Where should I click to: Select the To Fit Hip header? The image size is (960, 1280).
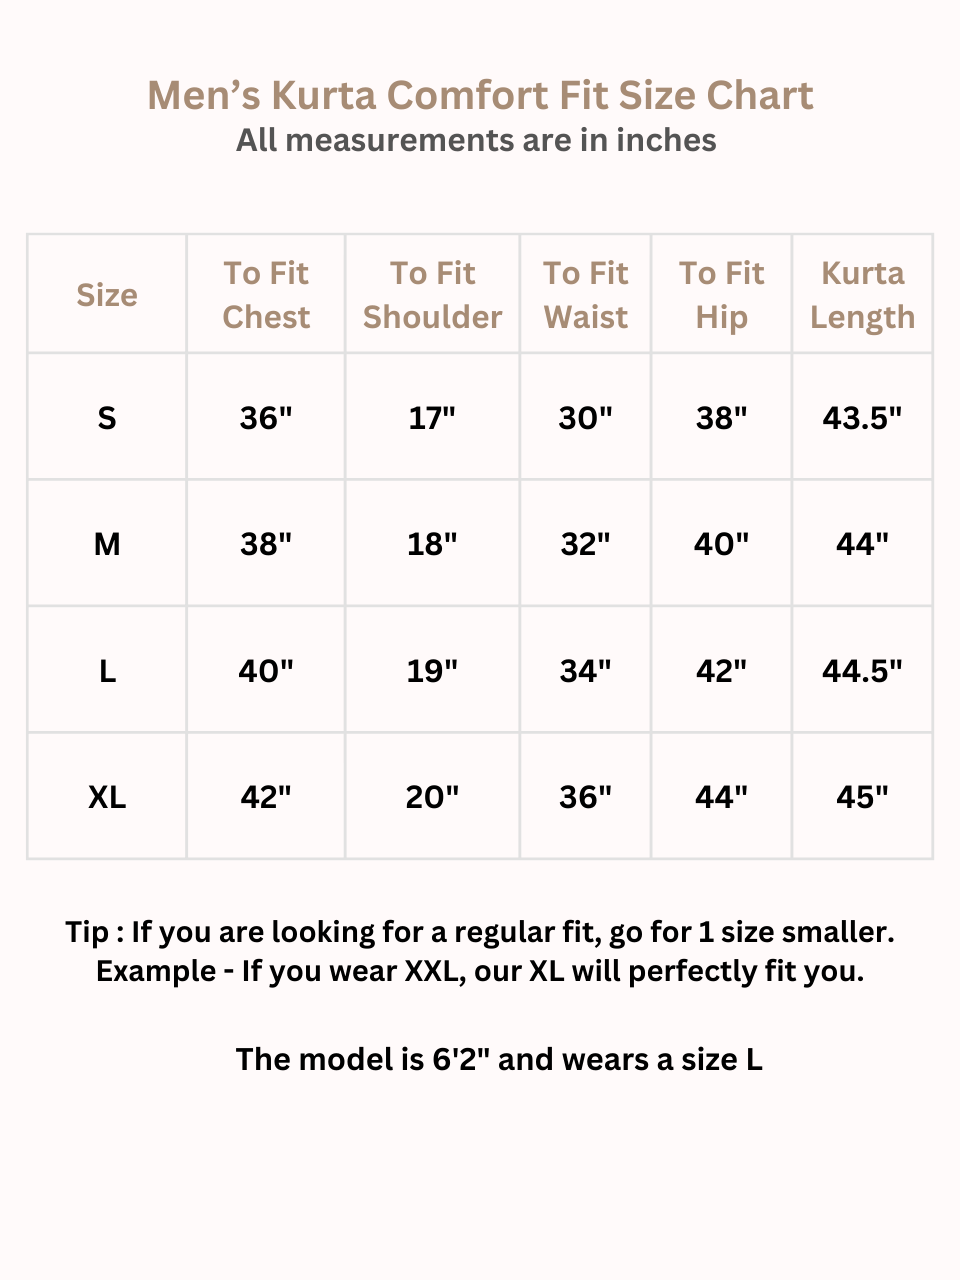[x=721, y=295]
